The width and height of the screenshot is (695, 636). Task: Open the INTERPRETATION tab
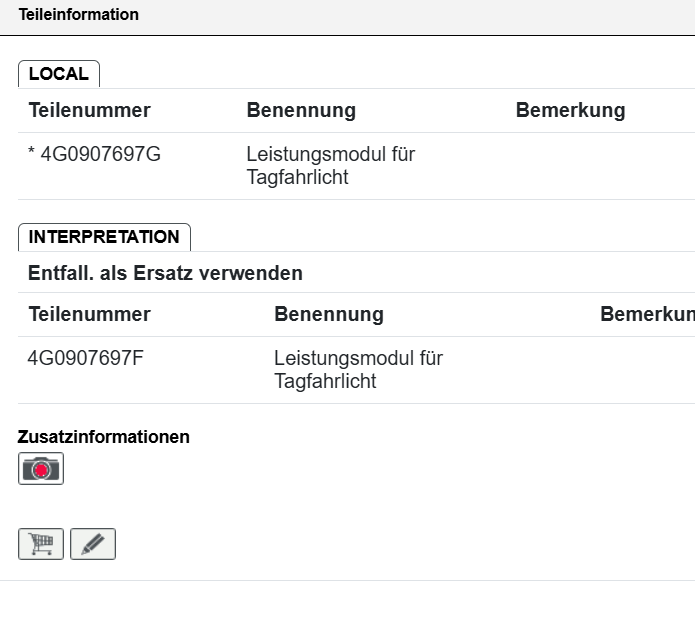click(x=104, y=237)
